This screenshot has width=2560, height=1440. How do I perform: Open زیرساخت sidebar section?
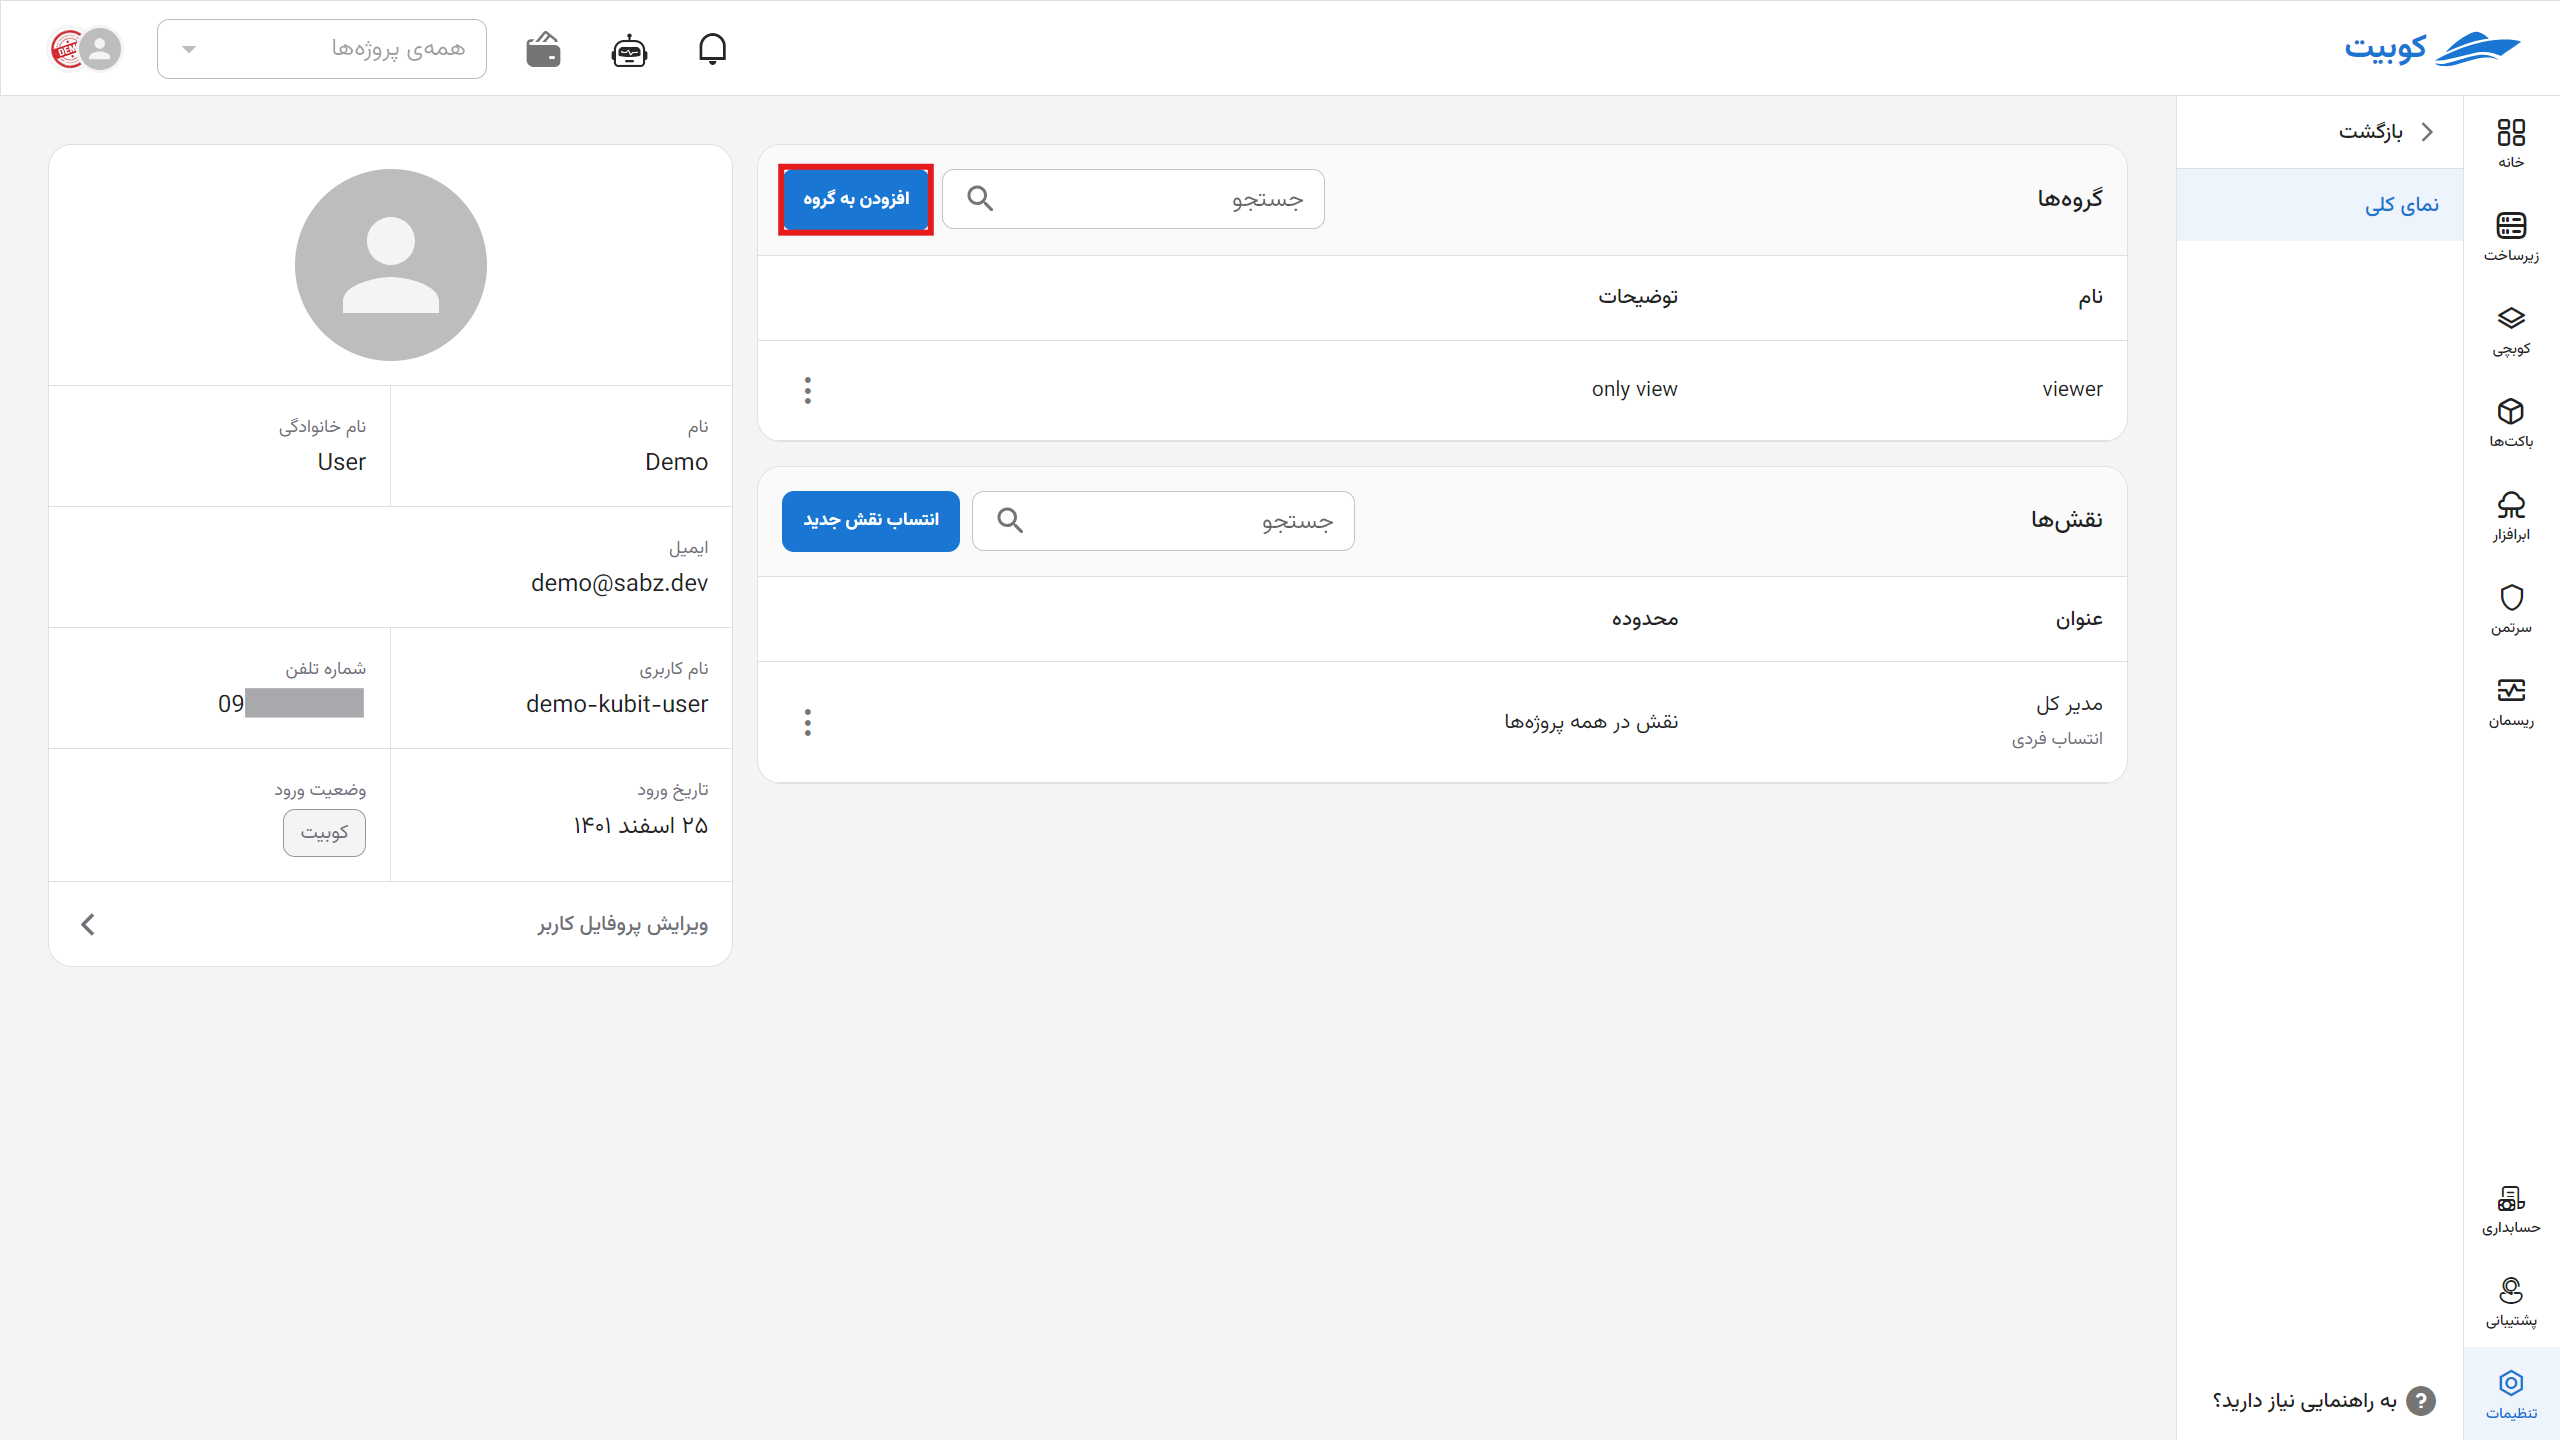click(2511, 237)
